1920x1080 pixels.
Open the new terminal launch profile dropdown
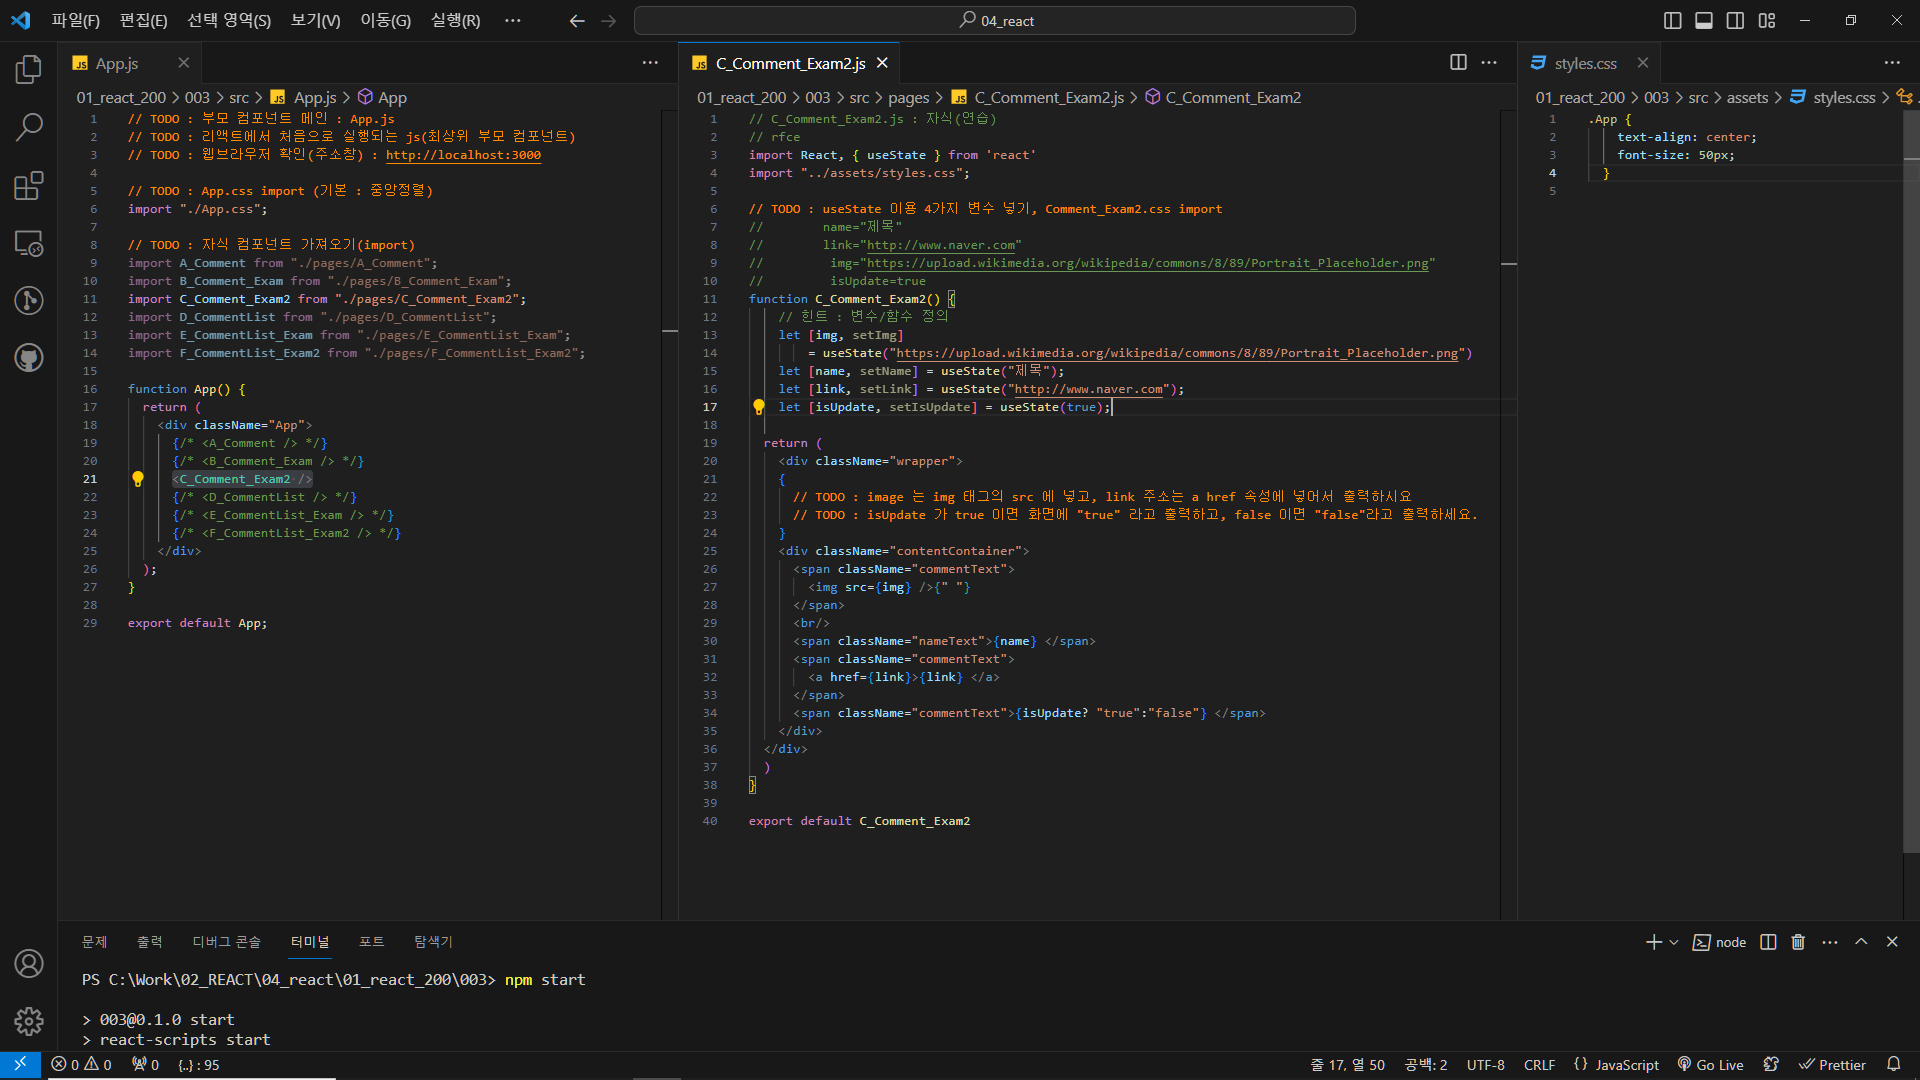point(1674,942)
